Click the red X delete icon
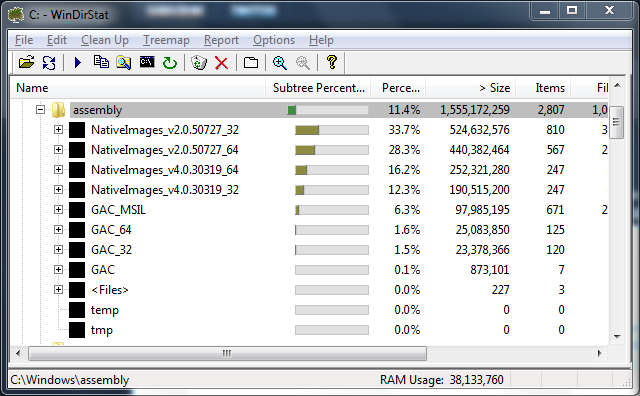Screen dimensions: 640x396 point(222,63)
